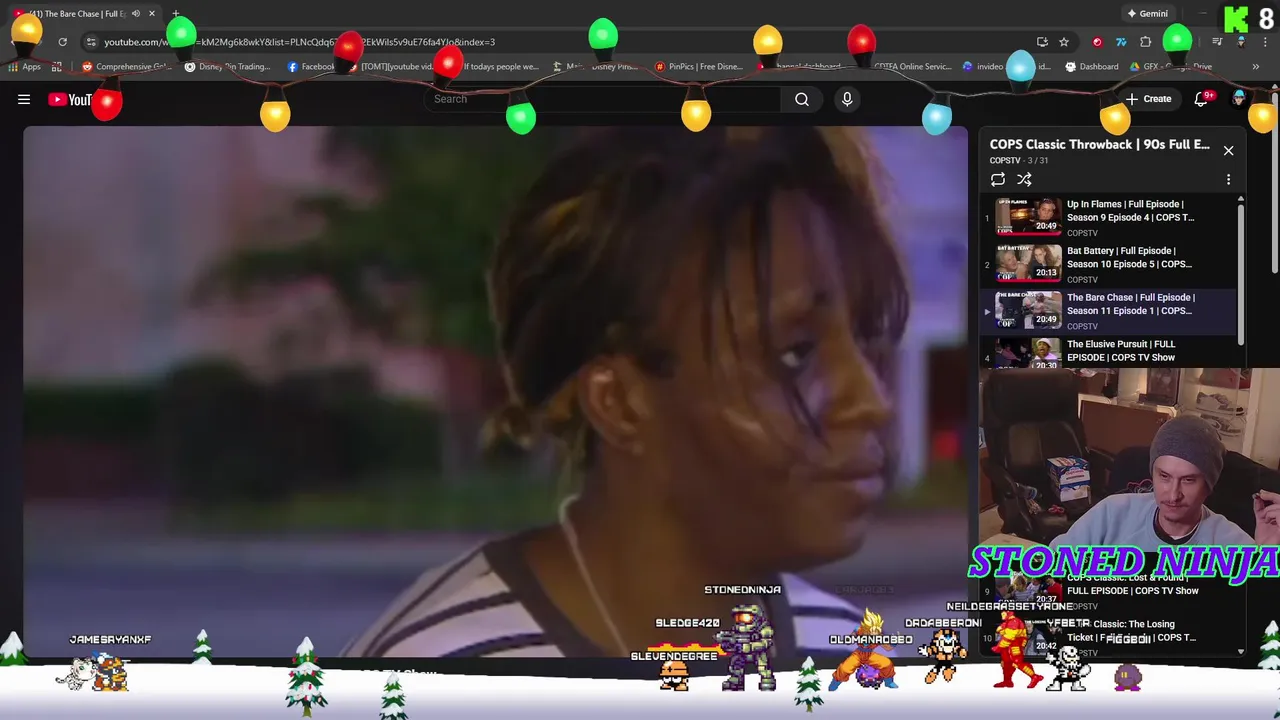Open the COPS Classic Throwback playlist title
This screenshot has height=720, width=1280.
1099,144
